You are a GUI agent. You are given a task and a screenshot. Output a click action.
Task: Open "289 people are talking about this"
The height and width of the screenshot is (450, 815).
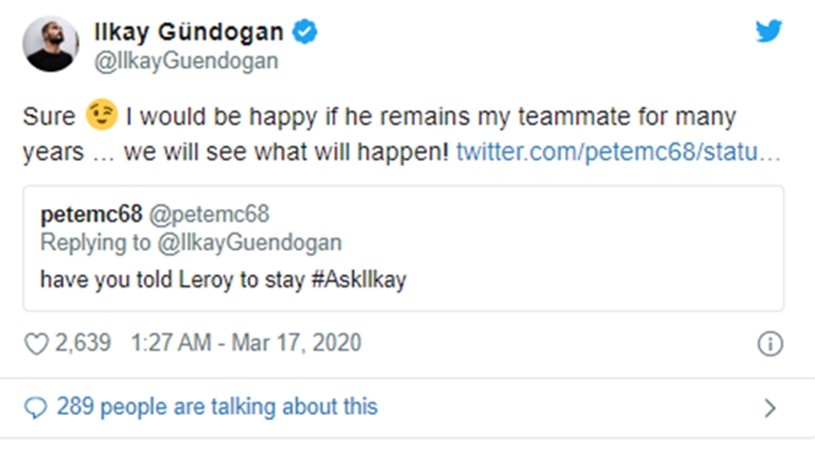[x=217, y=407]
